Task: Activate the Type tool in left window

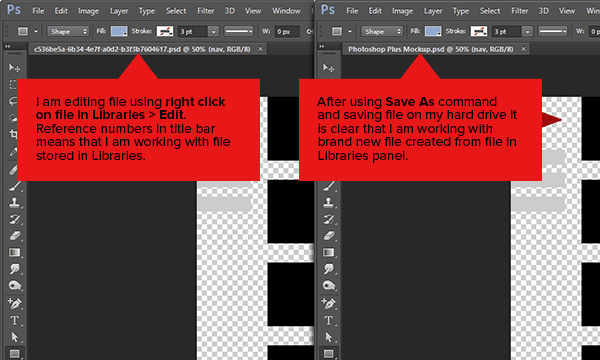Action: tap(14, 320)
